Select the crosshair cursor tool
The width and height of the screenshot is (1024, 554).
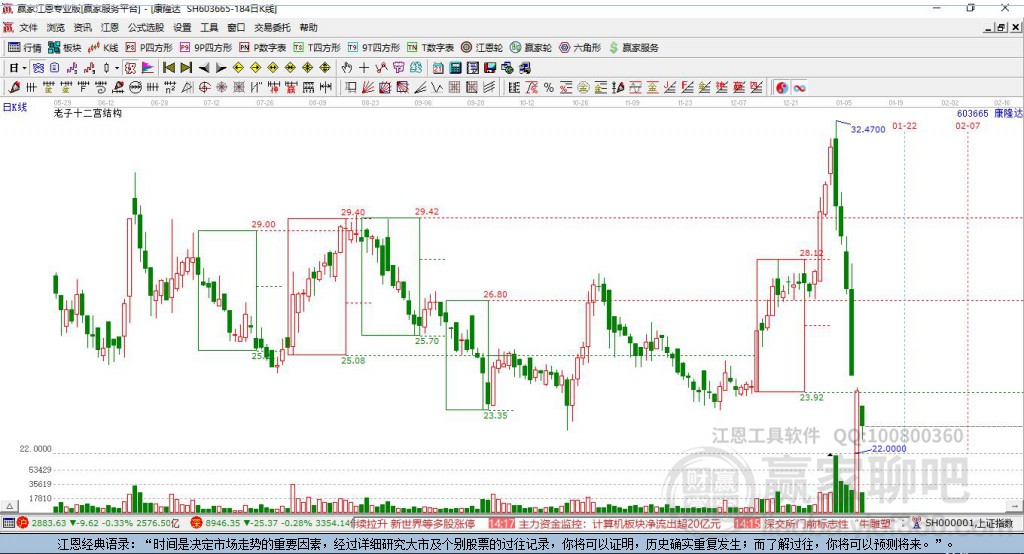(364, 68)
